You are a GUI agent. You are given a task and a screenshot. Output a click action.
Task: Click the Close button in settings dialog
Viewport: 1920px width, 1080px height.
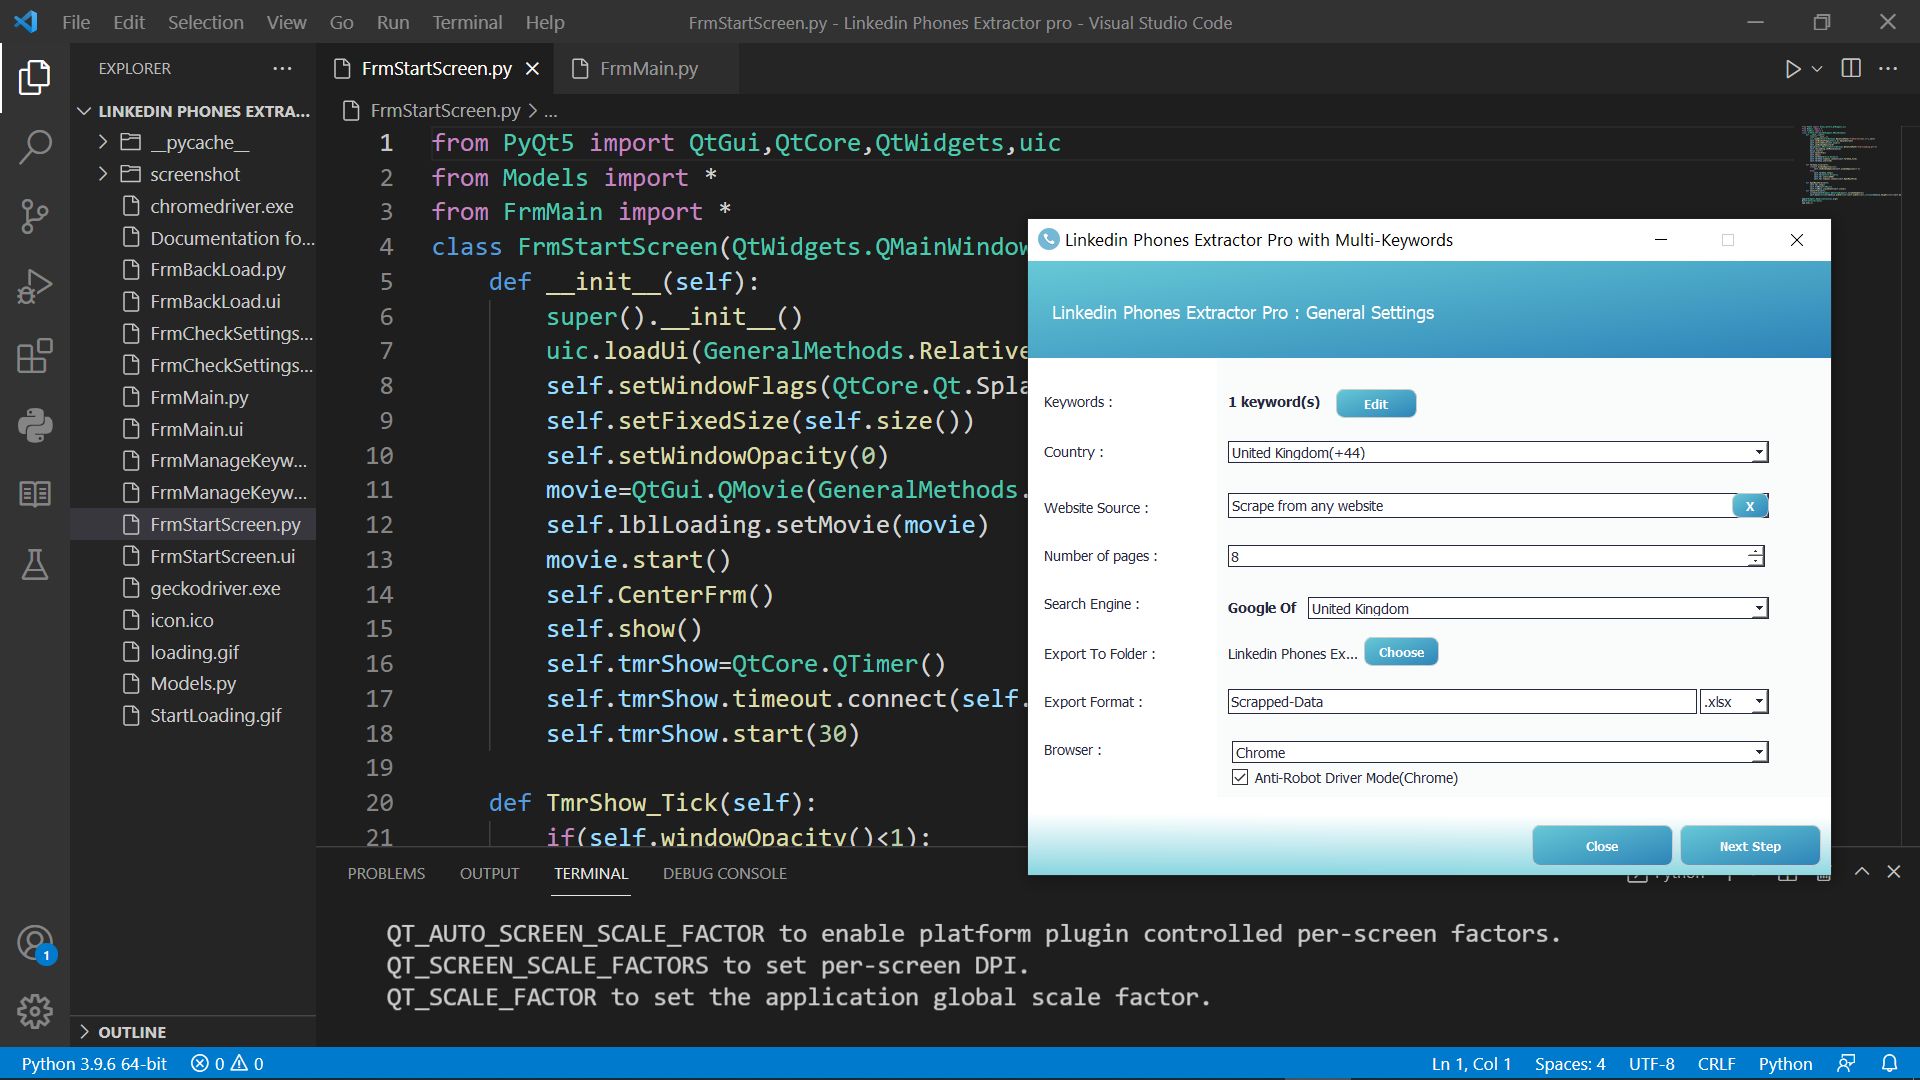[x=1601, y=846]
